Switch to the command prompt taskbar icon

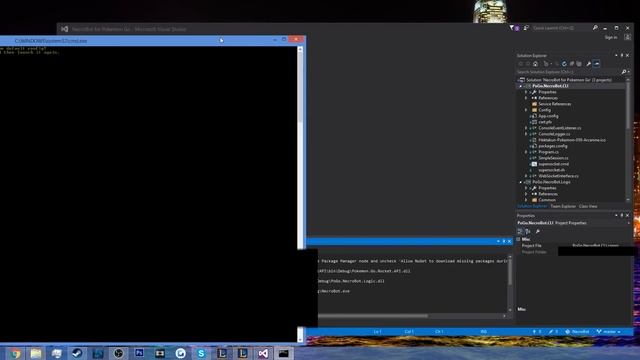[284, 353]
